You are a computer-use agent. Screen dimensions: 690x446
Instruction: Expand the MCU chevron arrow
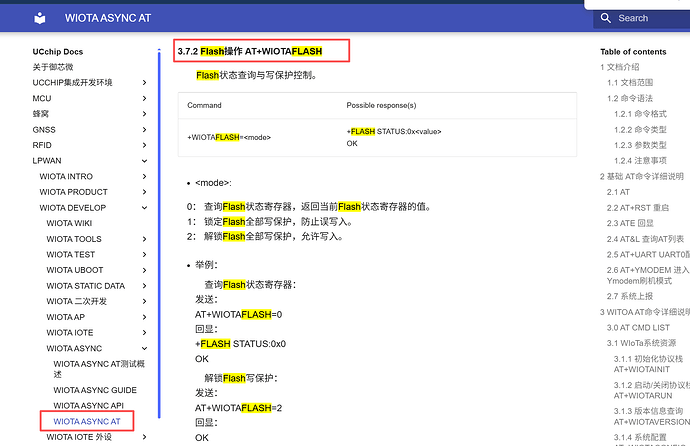(x=144, y=99)
